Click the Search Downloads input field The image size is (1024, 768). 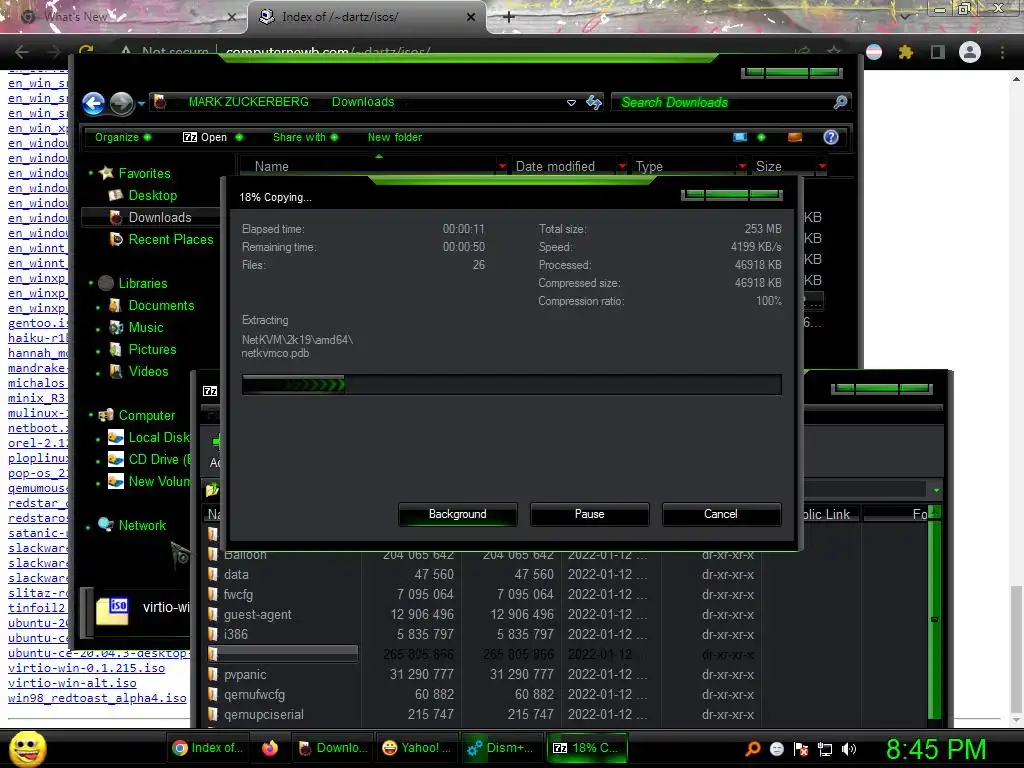point(722,103)
